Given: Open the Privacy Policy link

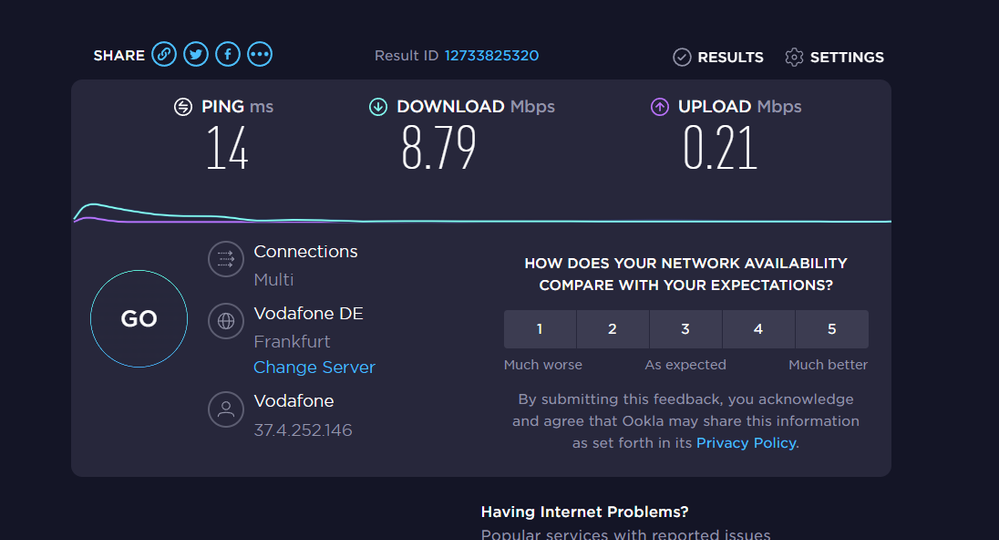Looking at the screenshot, I should (746, 443).
